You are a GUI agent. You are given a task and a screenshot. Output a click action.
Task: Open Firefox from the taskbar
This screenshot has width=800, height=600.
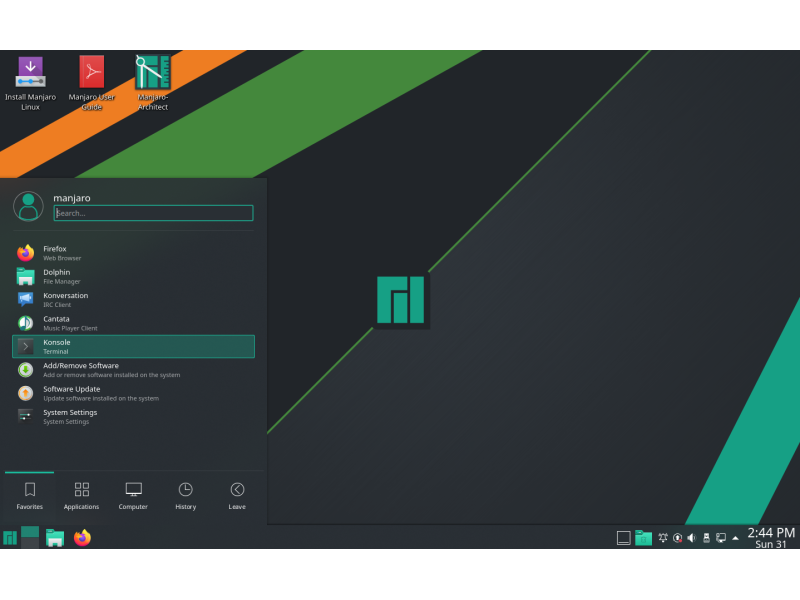click(82, 538)
